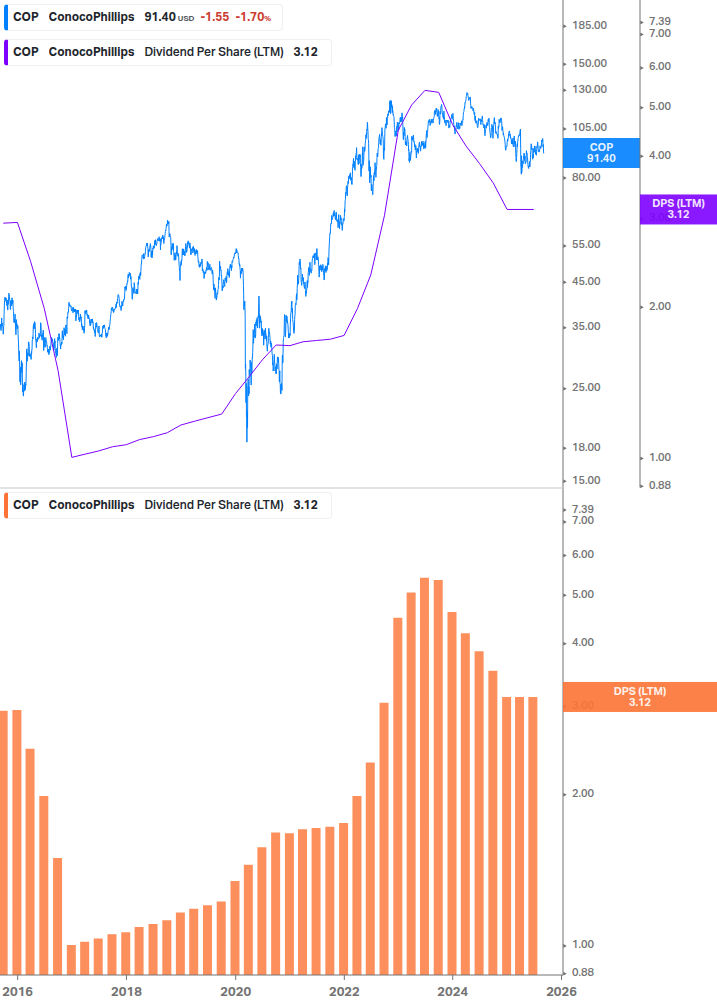Screen dimensions: 717x1005
Task: Click 5.00 on the bar chart pane axis
Action: point(583,595)
